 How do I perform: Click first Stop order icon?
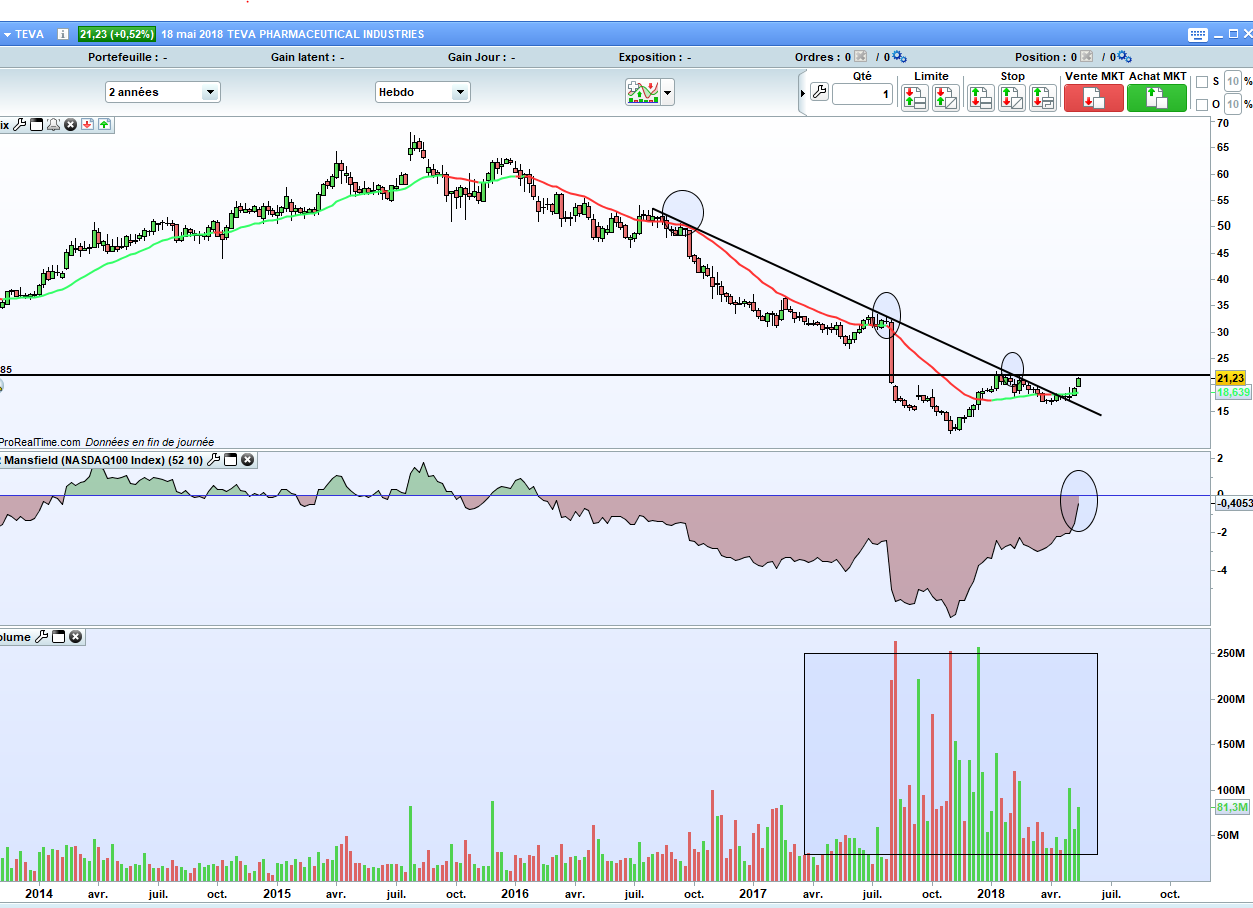coord(980,97)
